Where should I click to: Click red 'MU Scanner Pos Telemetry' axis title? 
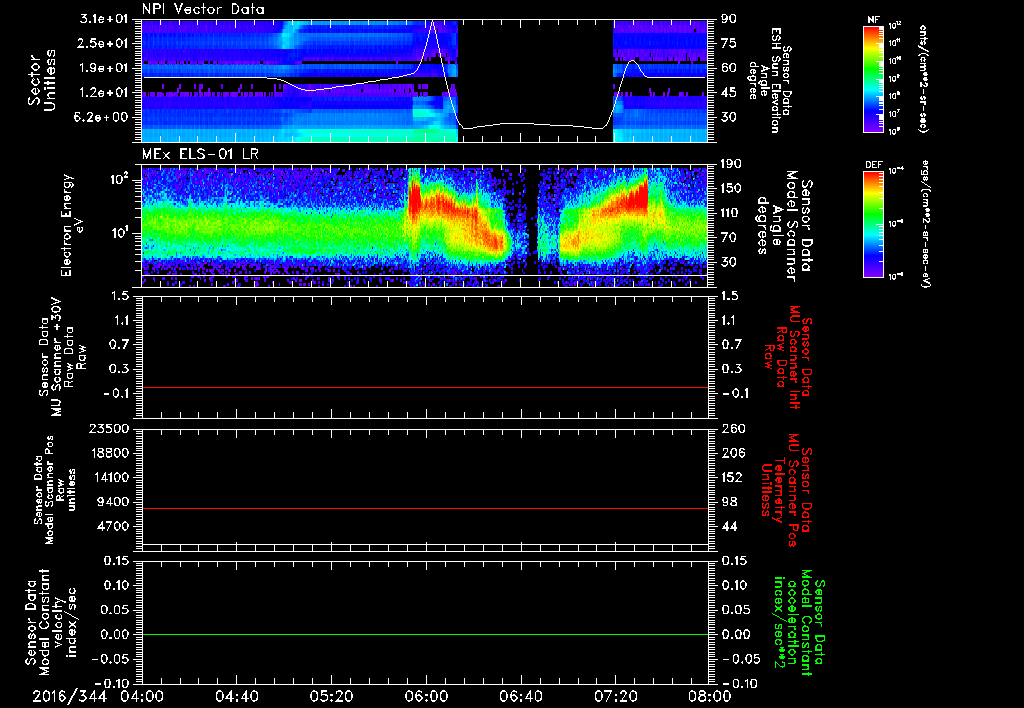coord(786,490)
